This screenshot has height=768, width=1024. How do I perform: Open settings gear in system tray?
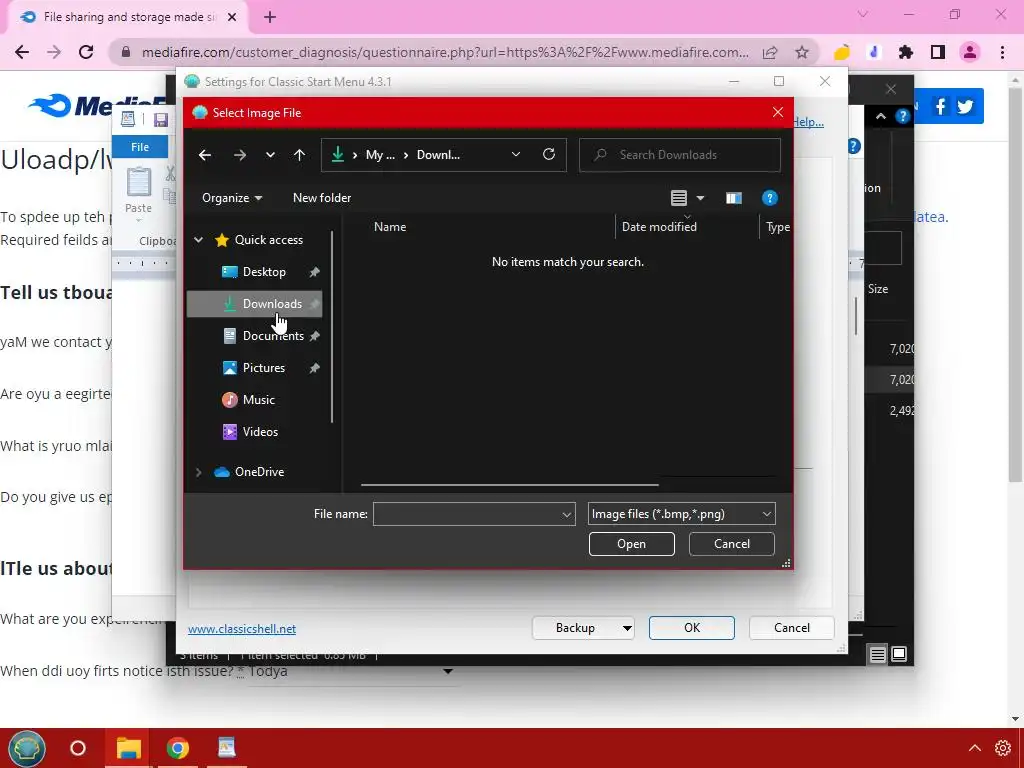[x=1003, y=748]
